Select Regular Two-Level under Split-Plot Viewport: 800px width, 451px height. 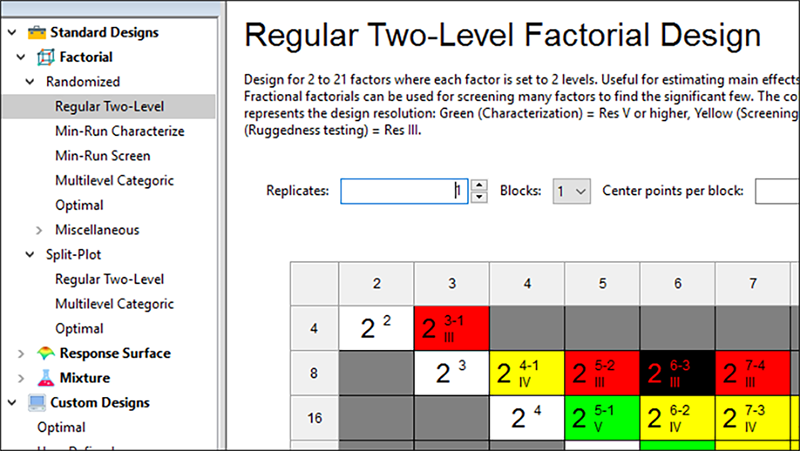pyautogui.click(x=109, y=279)
